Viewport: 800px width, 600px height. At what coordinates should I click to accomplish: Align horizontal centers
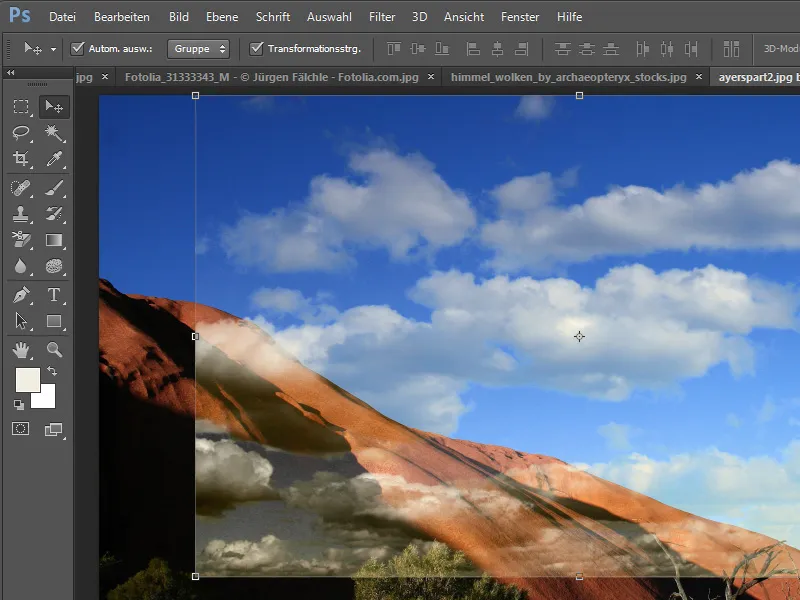tap(497, 49)
